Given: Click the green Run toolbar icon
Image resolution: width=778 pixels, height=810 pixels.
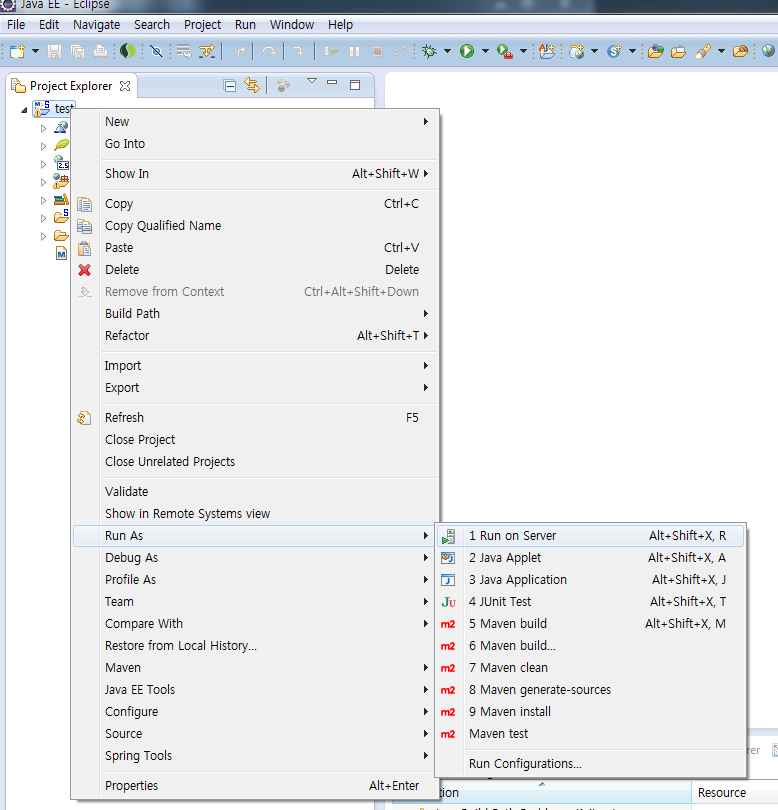Looking at the screenshot, I should [467, 51].
